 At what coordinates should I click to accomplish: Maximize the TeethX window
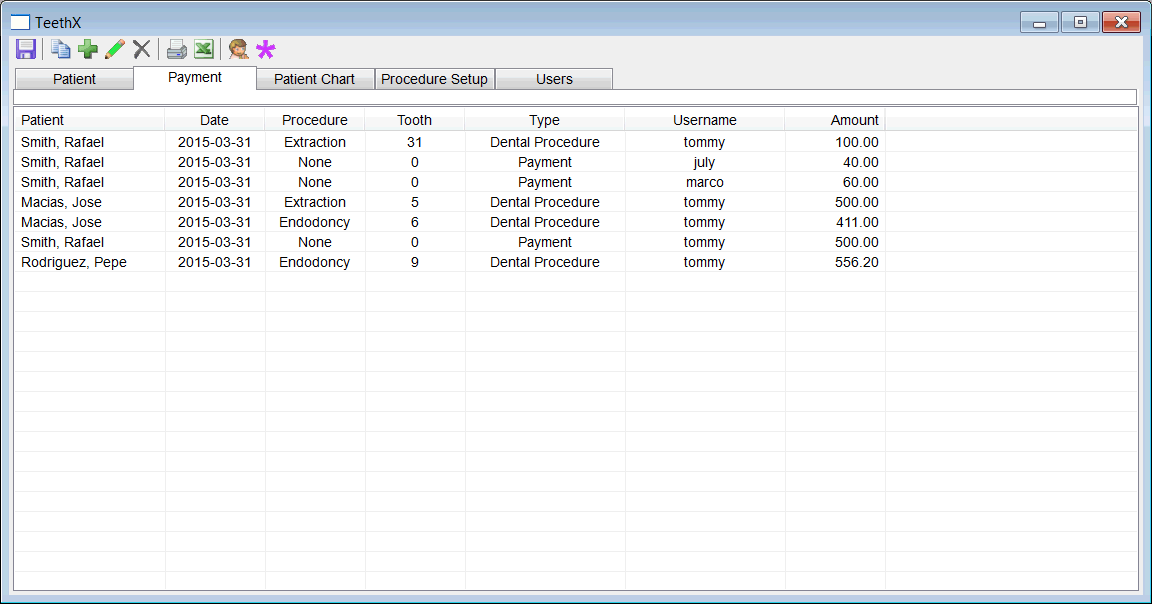point(1080,23)
